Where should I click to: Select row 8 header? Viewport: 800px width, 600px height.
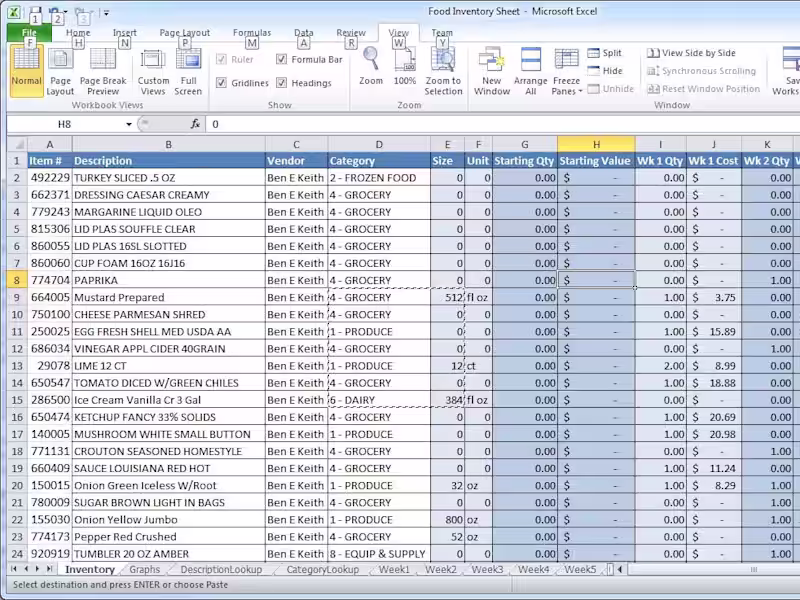click(17, 280)
